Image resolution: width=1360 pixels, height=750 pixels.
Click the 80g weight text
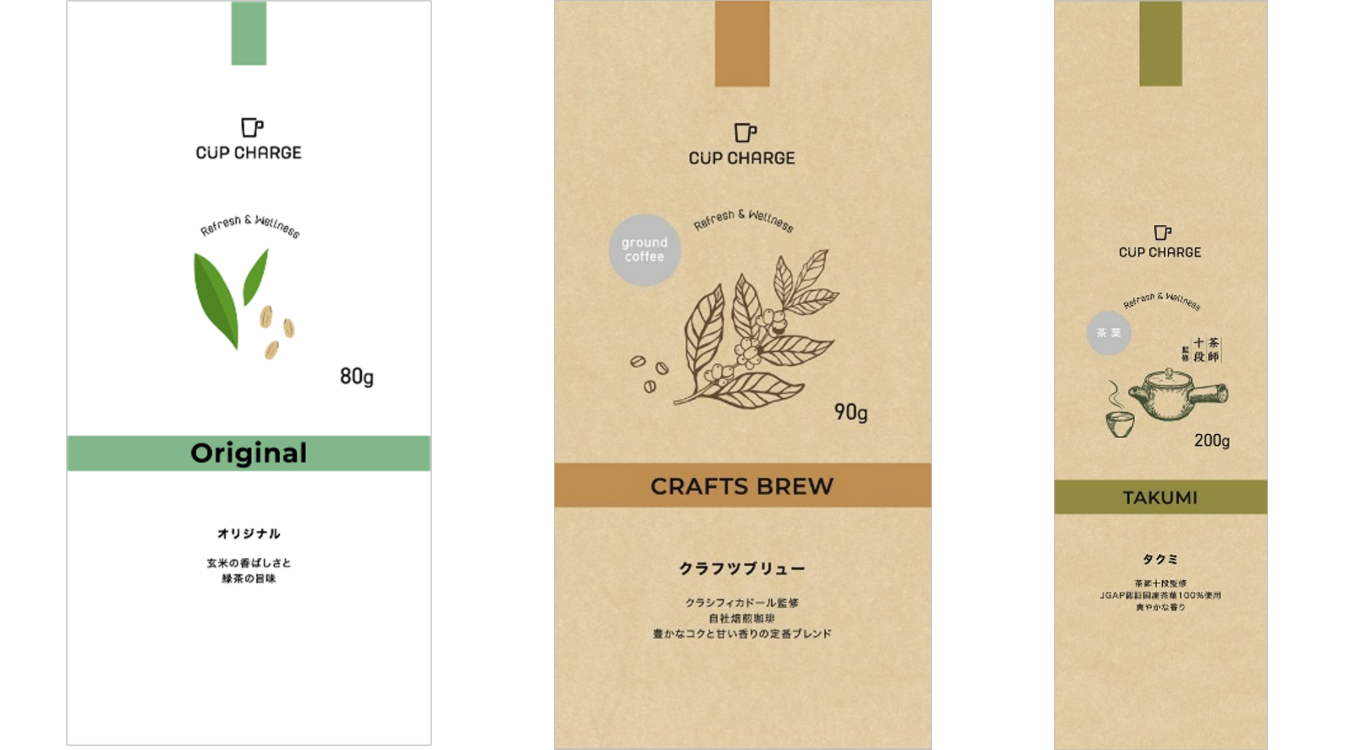[357, 377]
